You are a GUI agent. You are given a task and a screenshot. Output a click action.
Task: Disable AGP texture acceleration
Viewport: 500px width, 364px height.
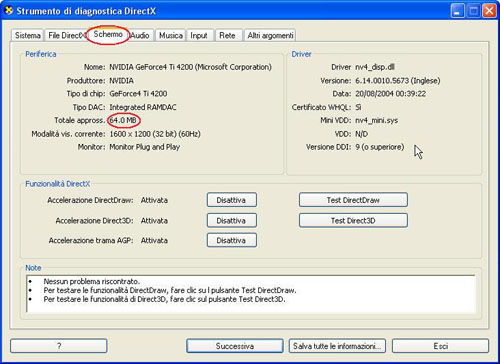[x=232, y=240]
